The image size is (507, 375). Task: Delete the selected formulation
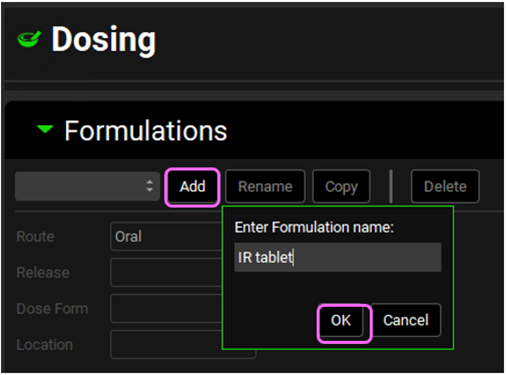tap(445, 186)
